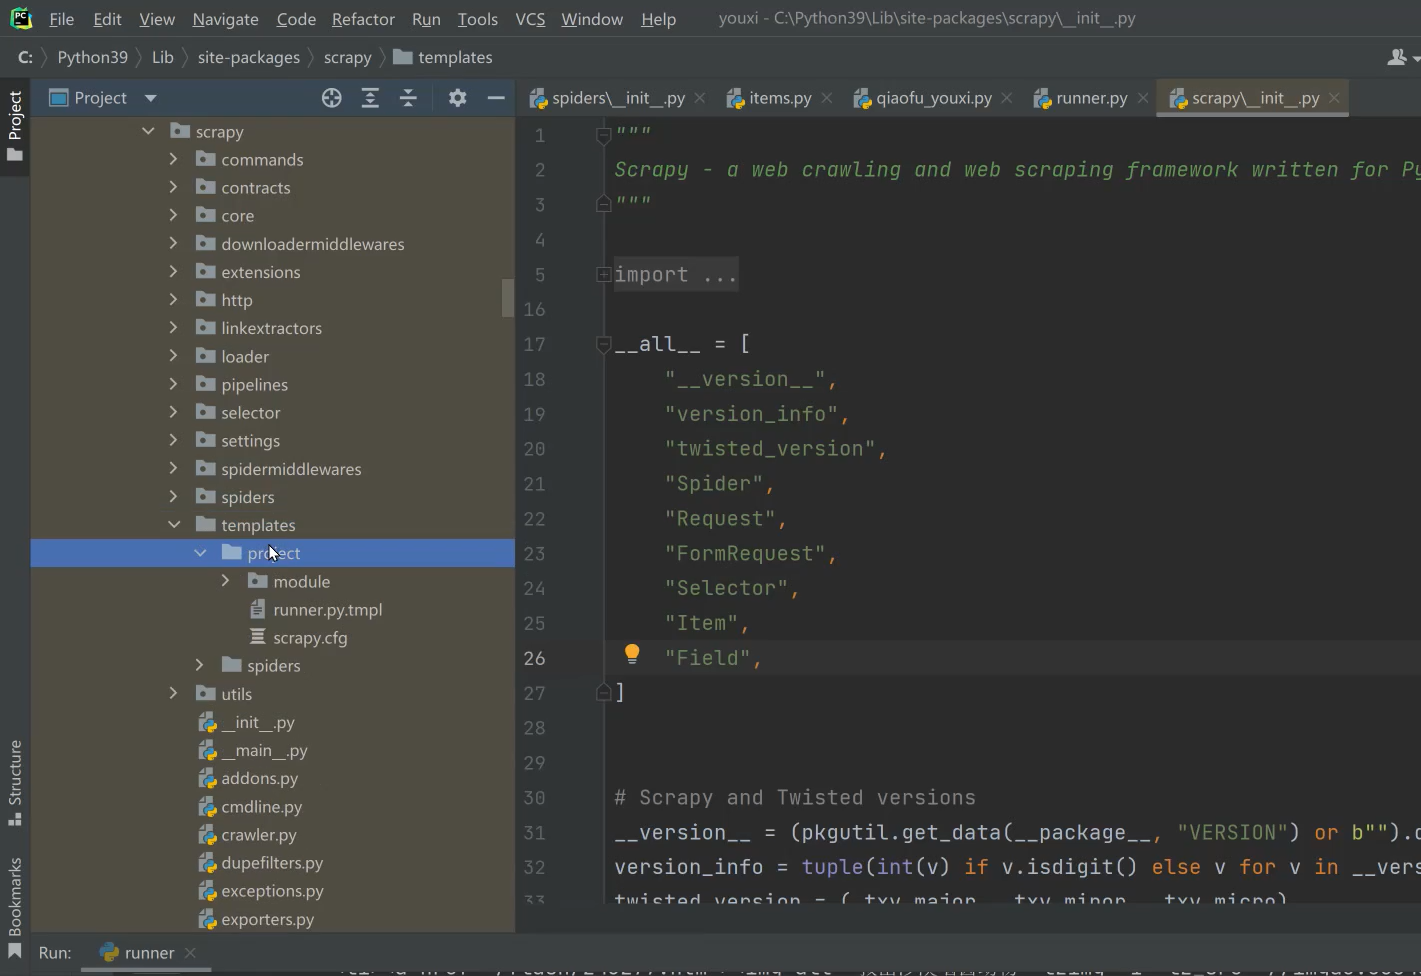This screenshot has height=976, width=1421.
Task: Open exporters.py in the project tree
Action: (267, 919)
